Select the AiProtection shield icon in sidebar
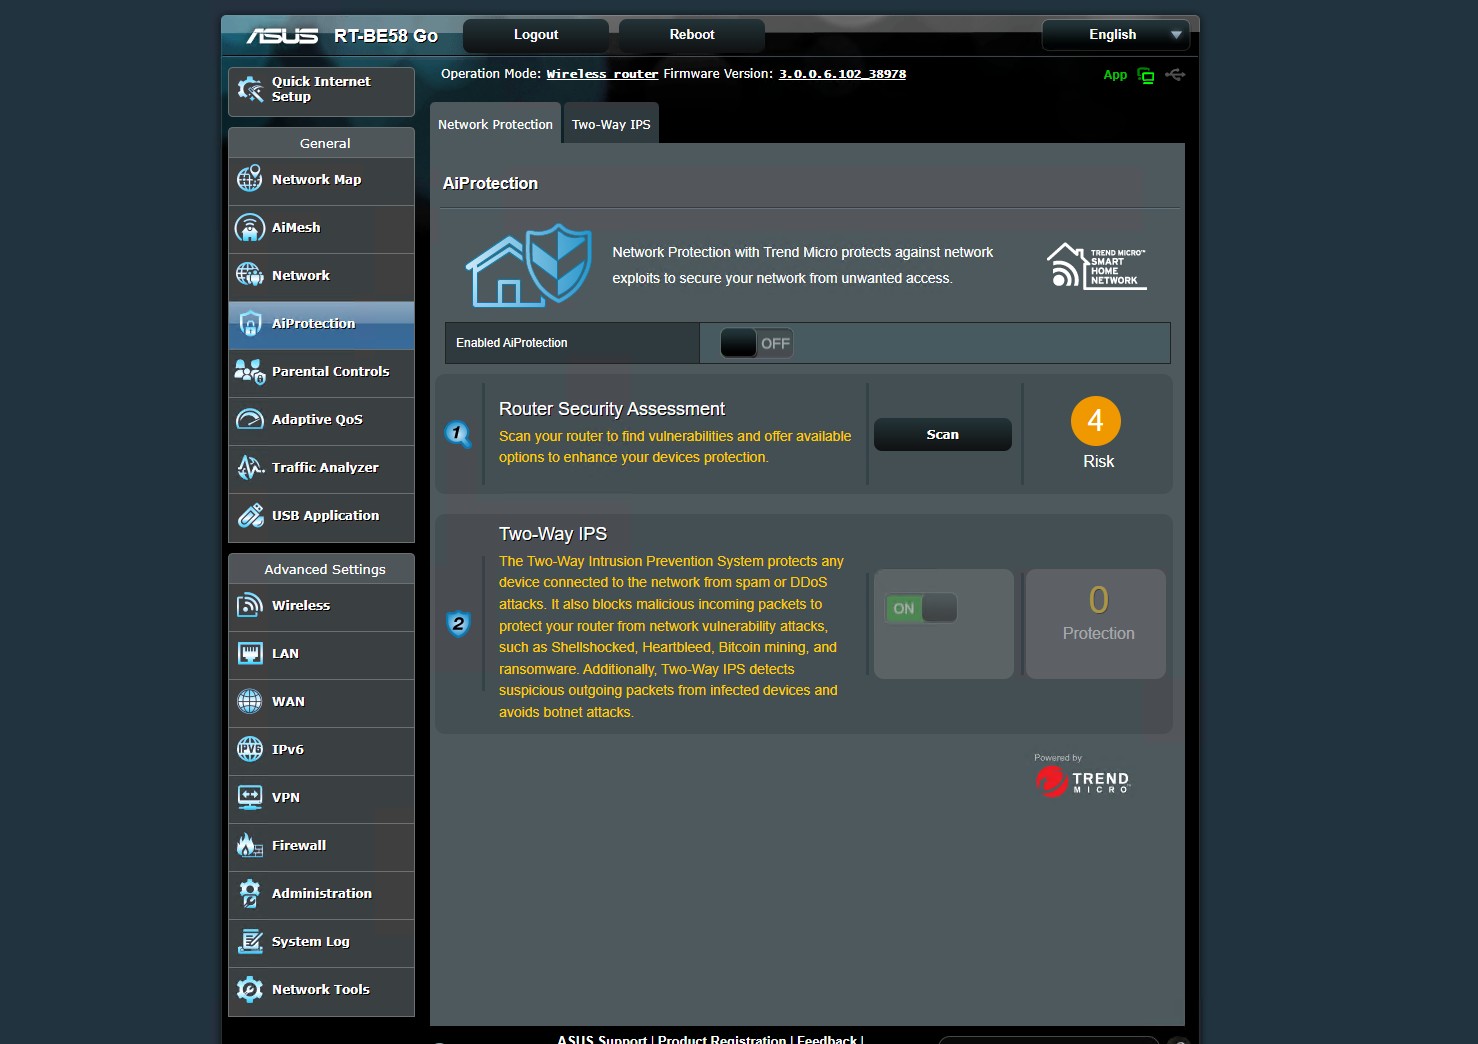 [250, 323]
